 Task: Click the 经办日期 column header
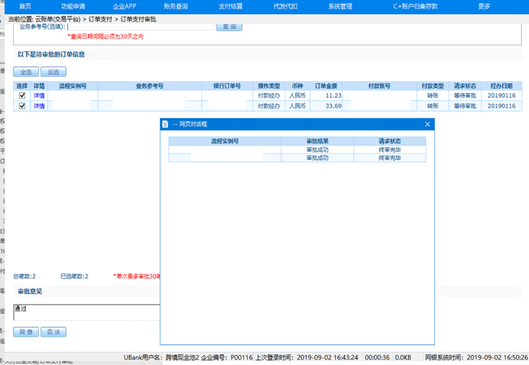[502, 86]
